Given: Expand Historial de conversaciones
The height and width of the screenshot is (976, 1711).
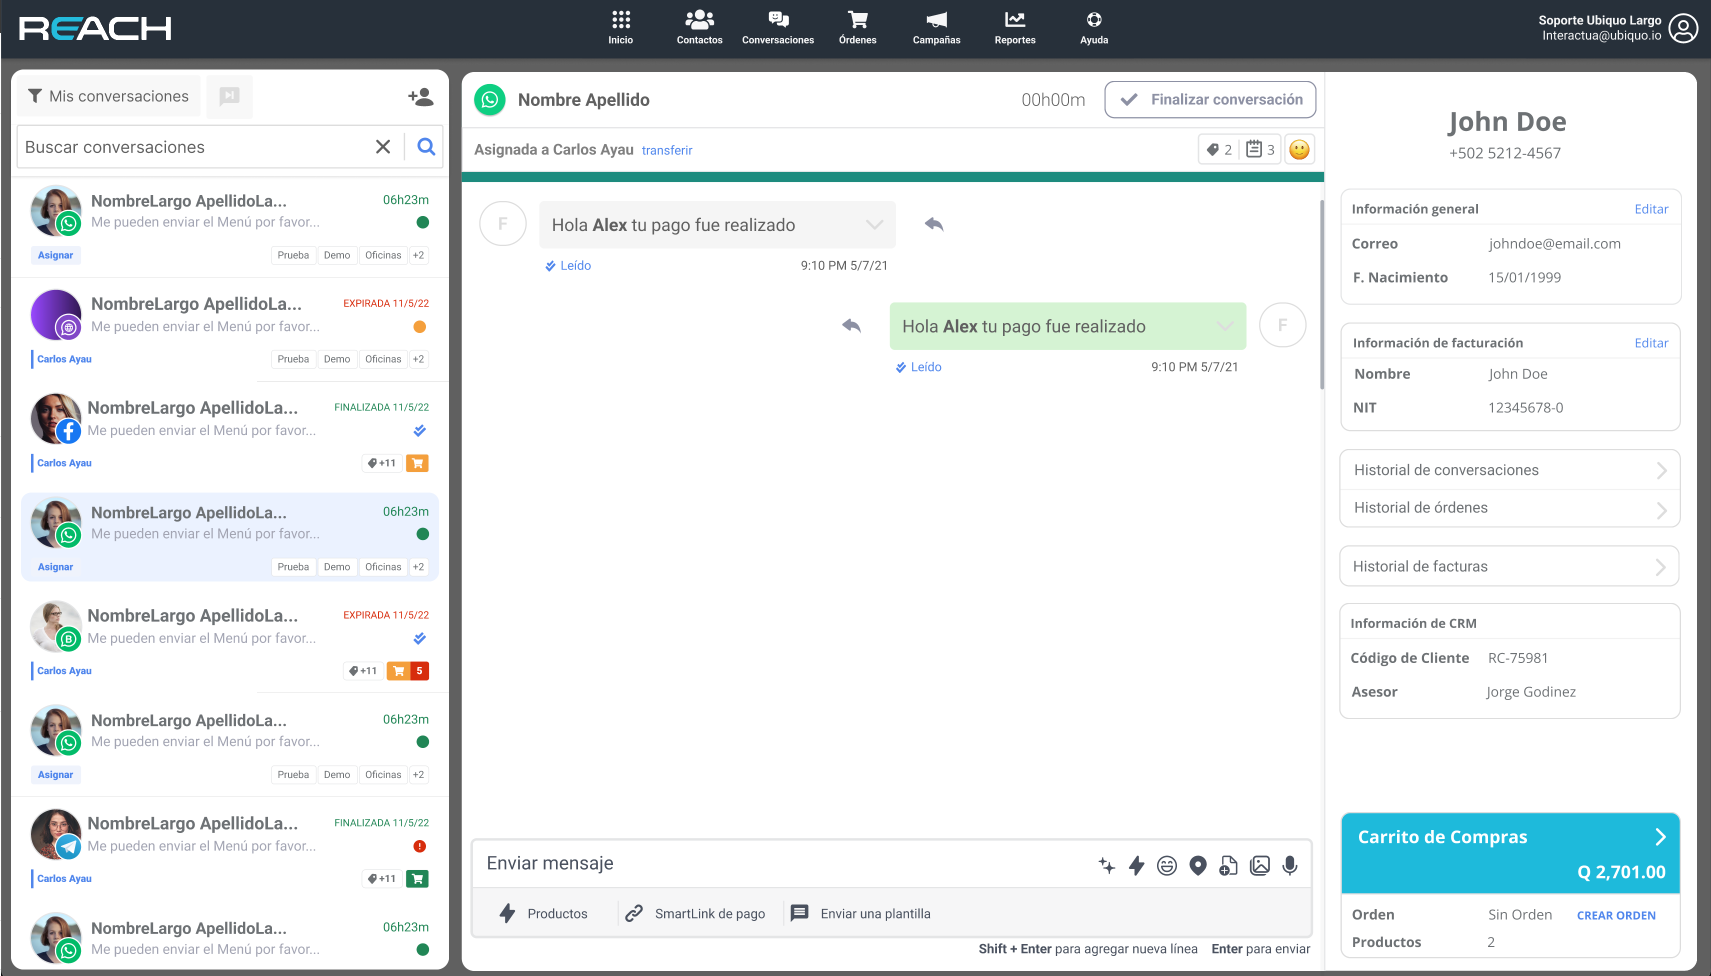Looking at the screenshot, I should tap(1509, 470).
